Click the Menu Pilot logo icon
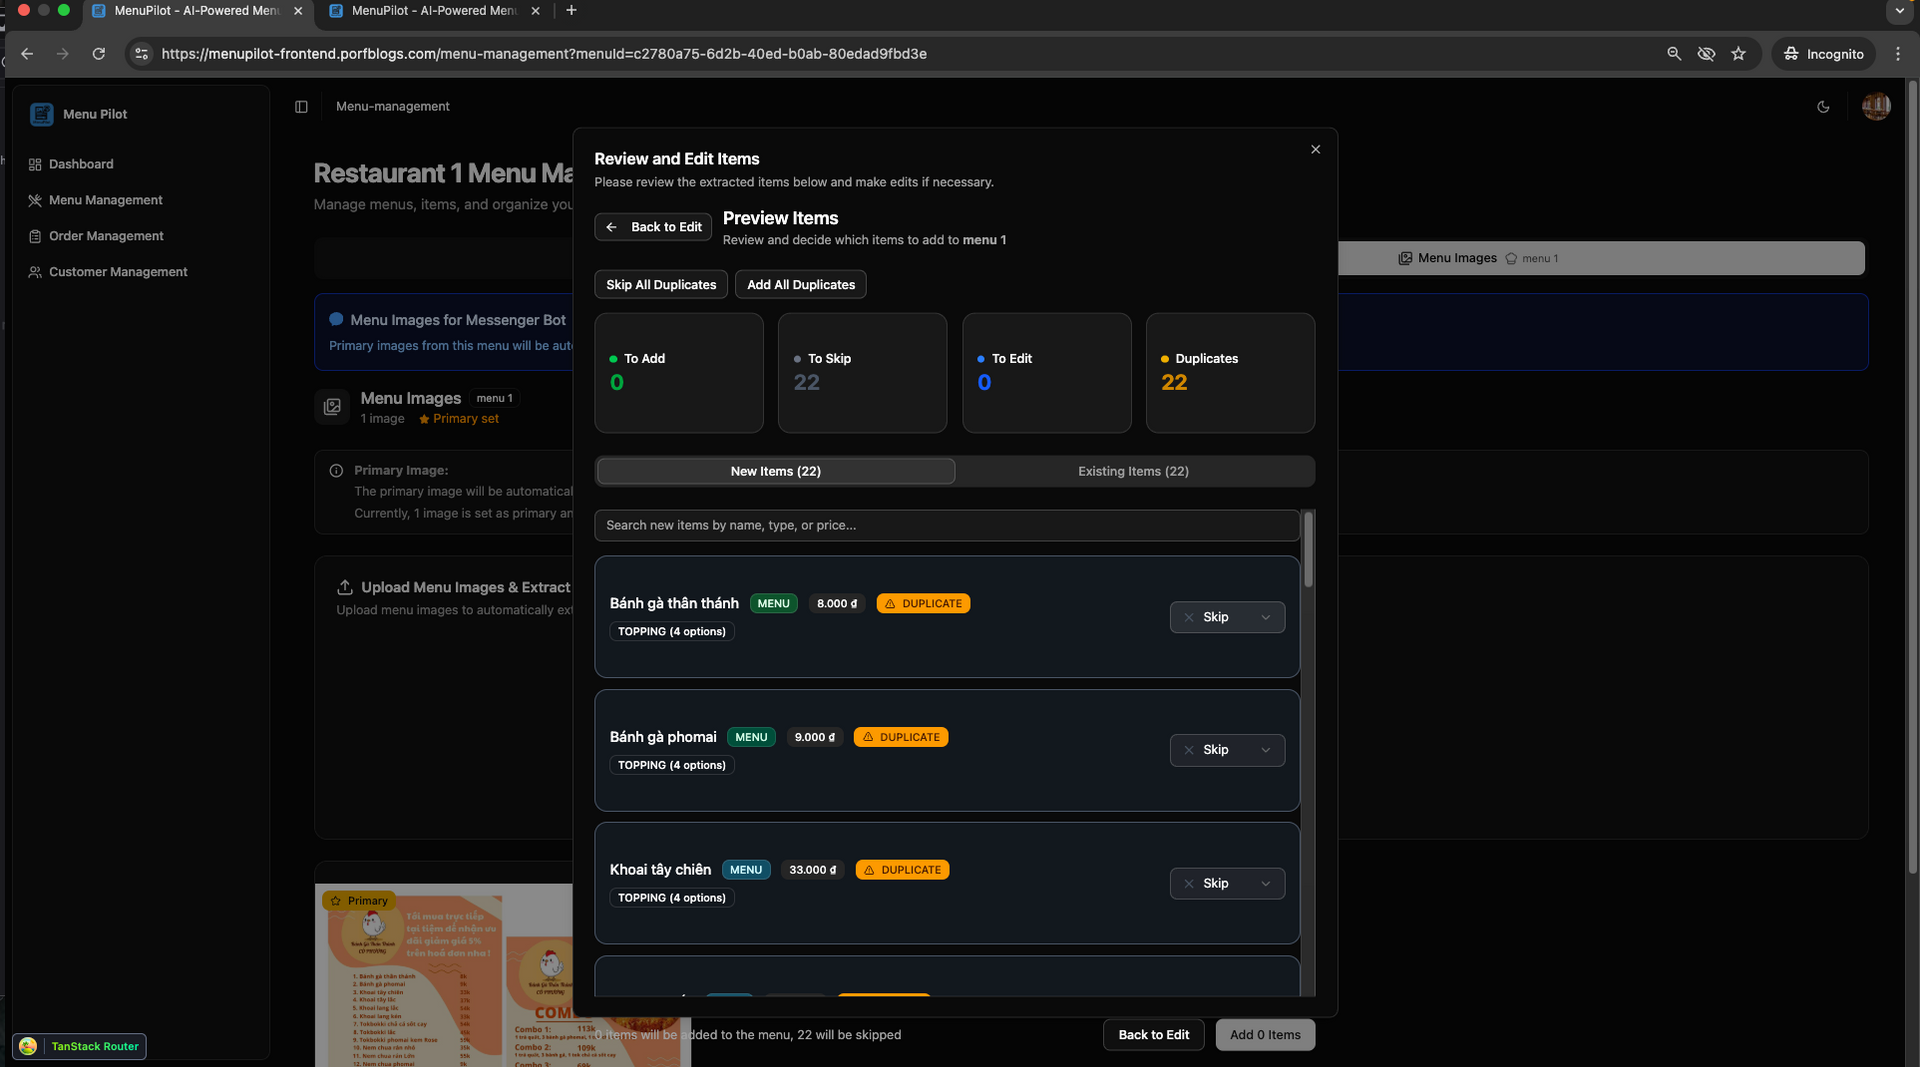 click(41, 114)
